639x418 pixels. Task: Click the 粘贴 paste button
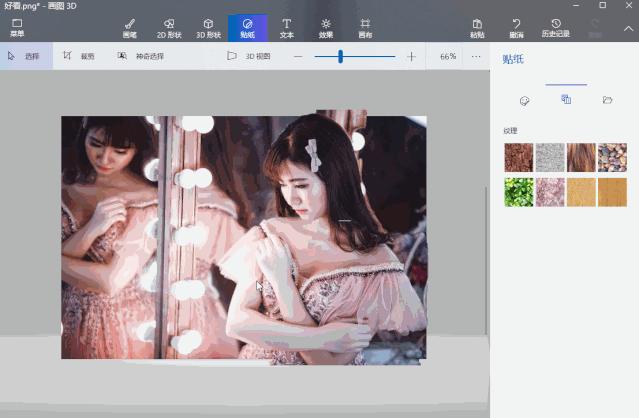477,28
